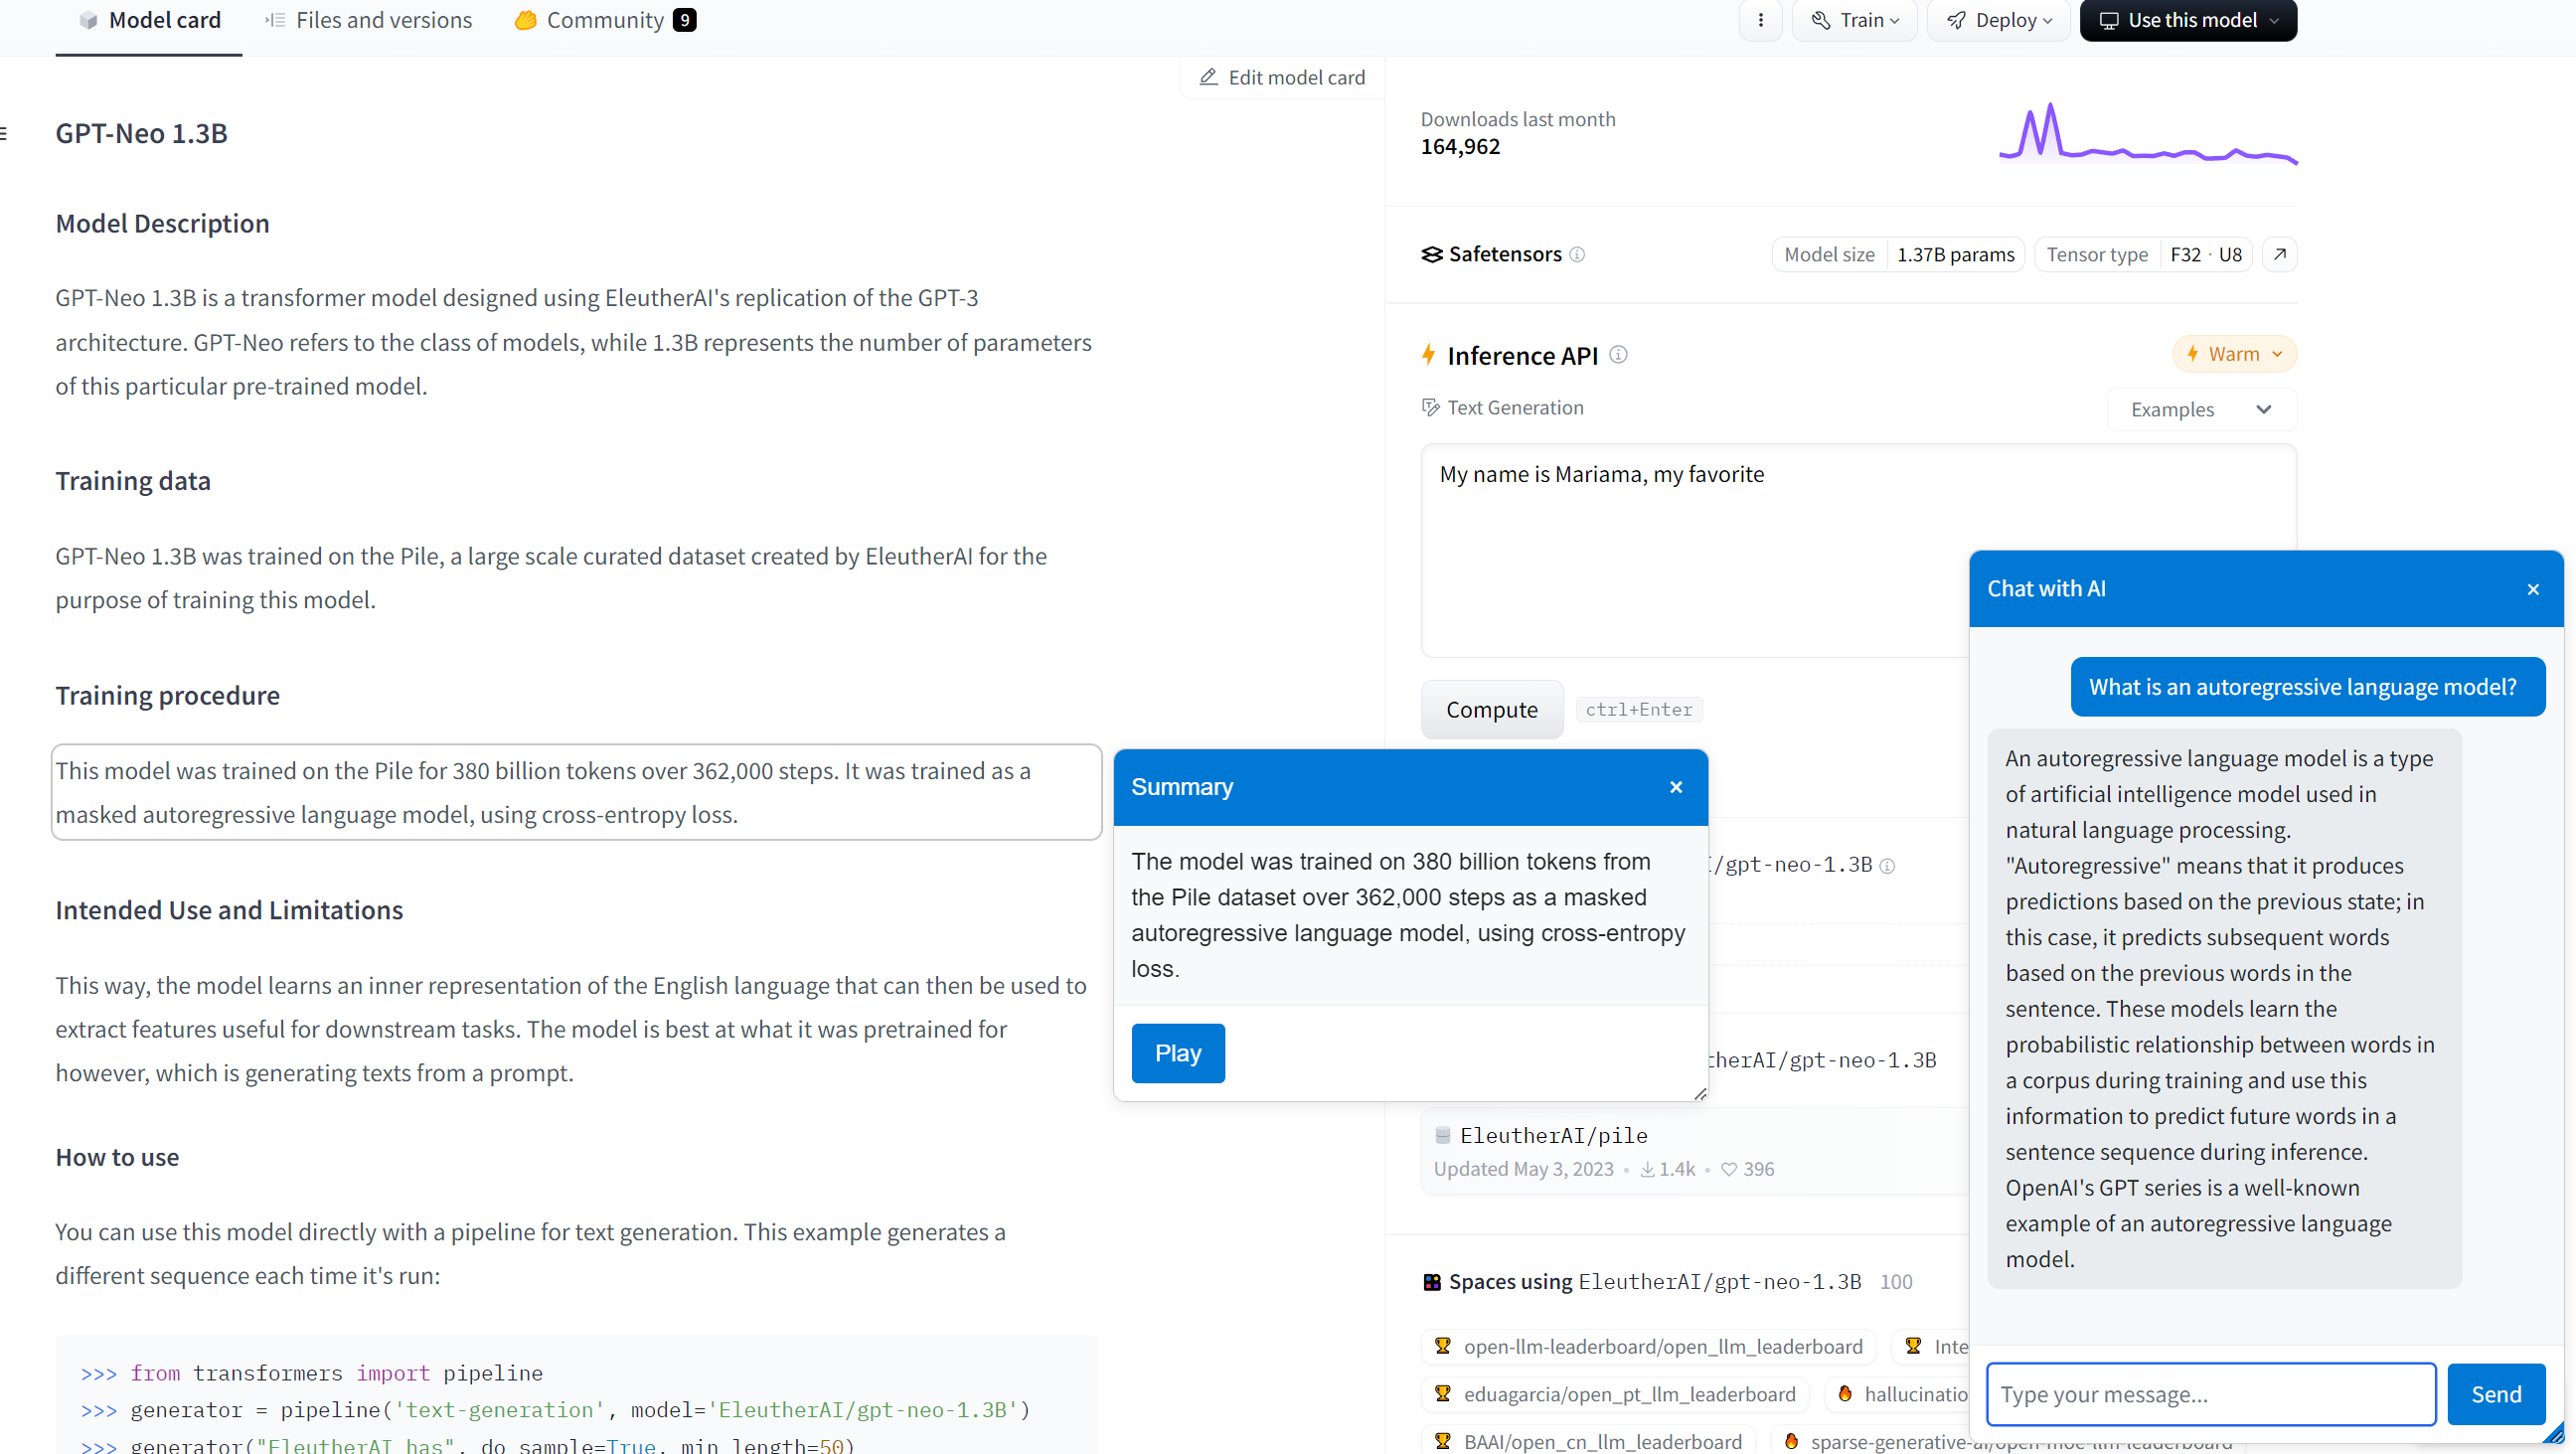Open the Deploy dropdown
This screenshot has height=1454, width=2576.
click(x=2000, y=20)
